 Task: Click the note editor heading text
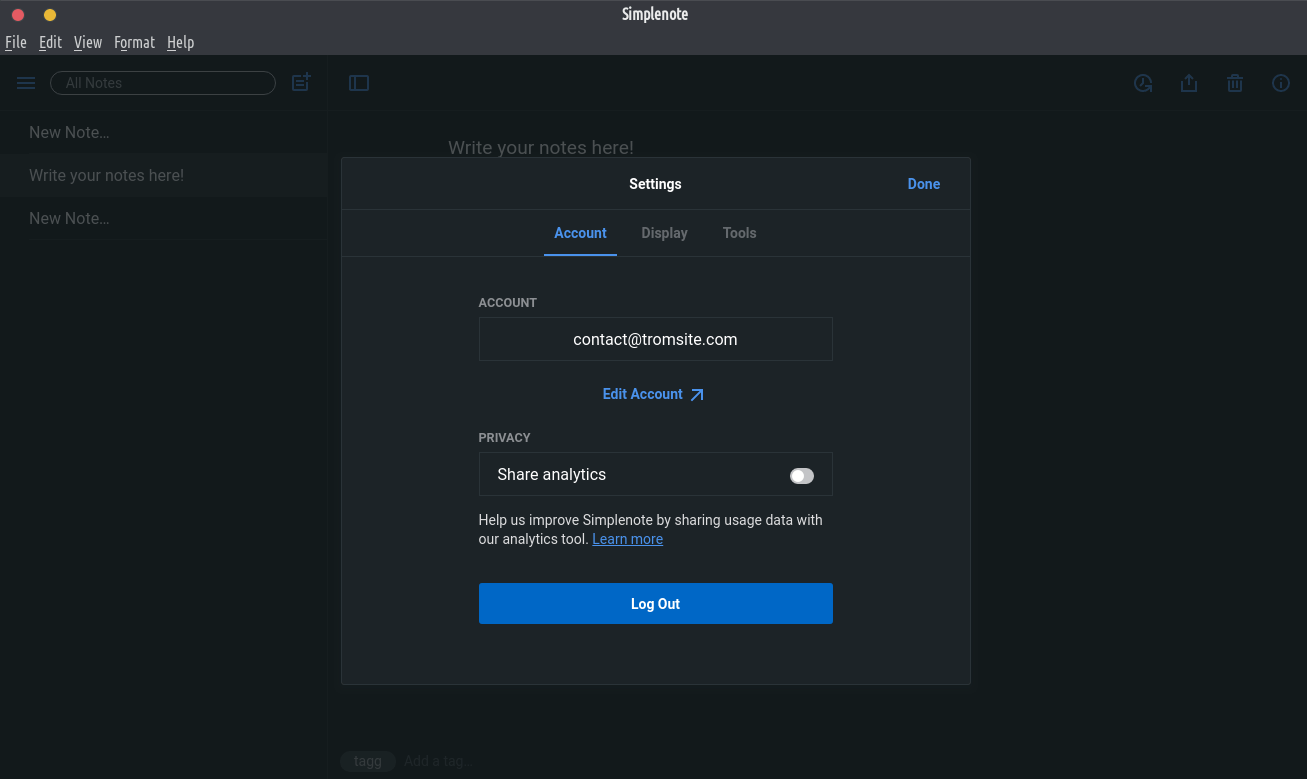coord(541,147)
